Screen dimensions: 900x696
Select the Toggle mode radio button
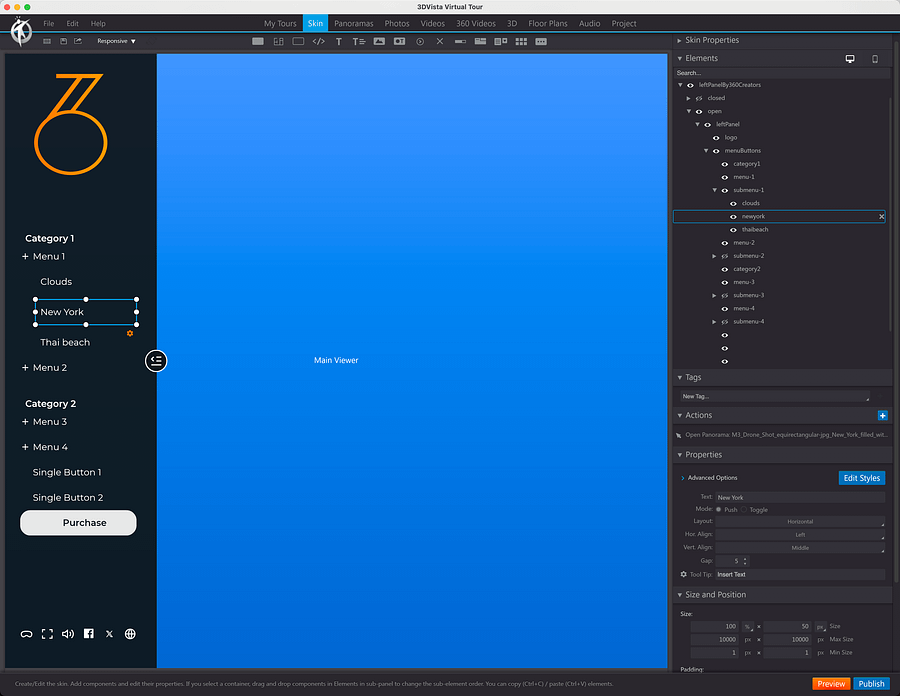coord(744,510)
